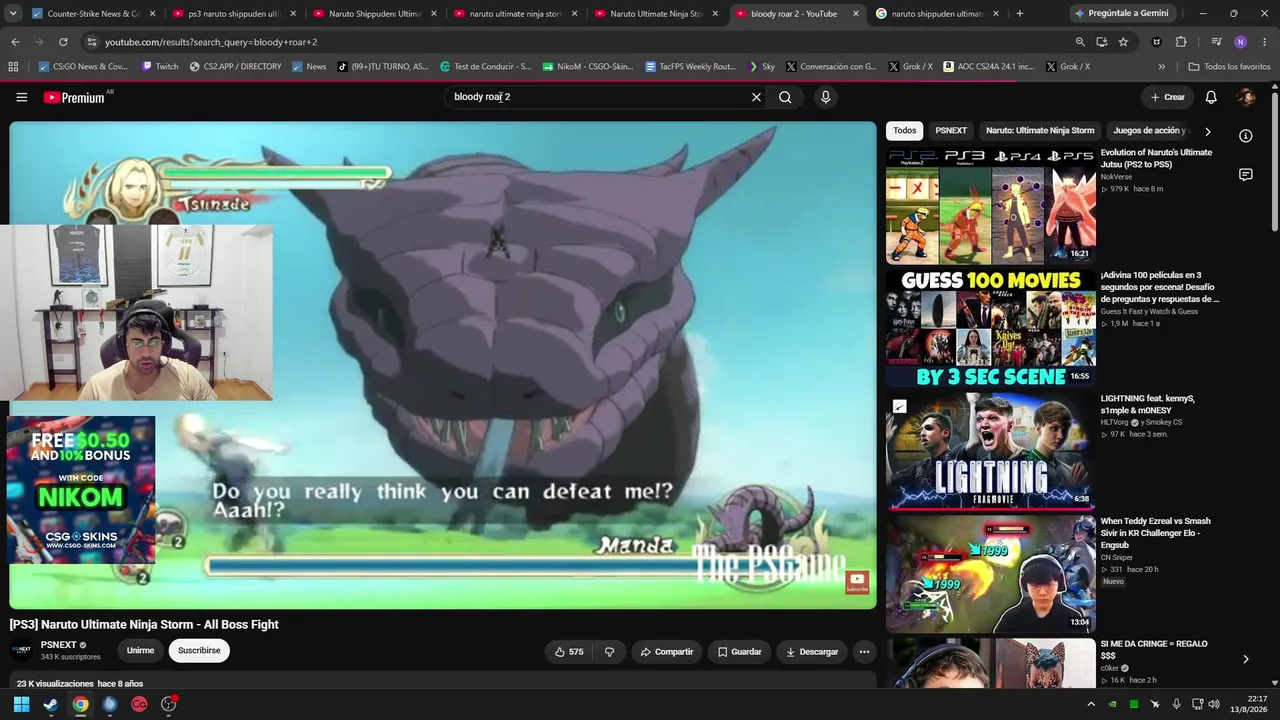Image resolution: width=1280 pixels, height=720 pixels.
Task: Click the subscribe watermark in video corner
Action: point(857,581)
